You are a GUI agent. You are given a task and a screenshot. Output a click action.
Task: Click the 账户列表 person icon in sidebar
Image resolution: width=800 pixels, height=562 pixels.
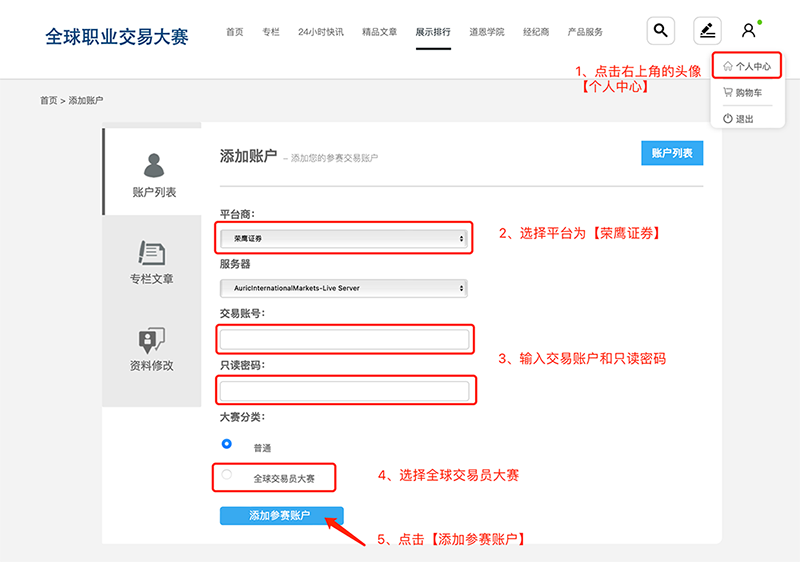point(153,165)
